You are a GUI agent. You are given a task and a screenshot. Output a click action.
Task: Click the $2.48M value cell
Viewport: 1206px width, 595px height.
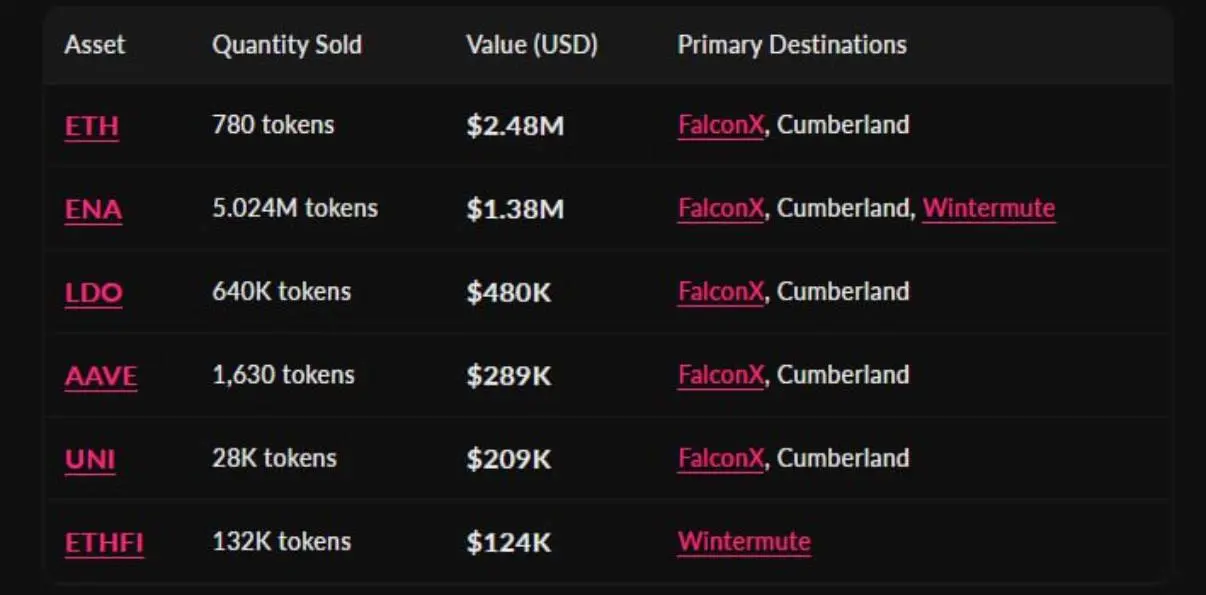[x=515, y=126]
